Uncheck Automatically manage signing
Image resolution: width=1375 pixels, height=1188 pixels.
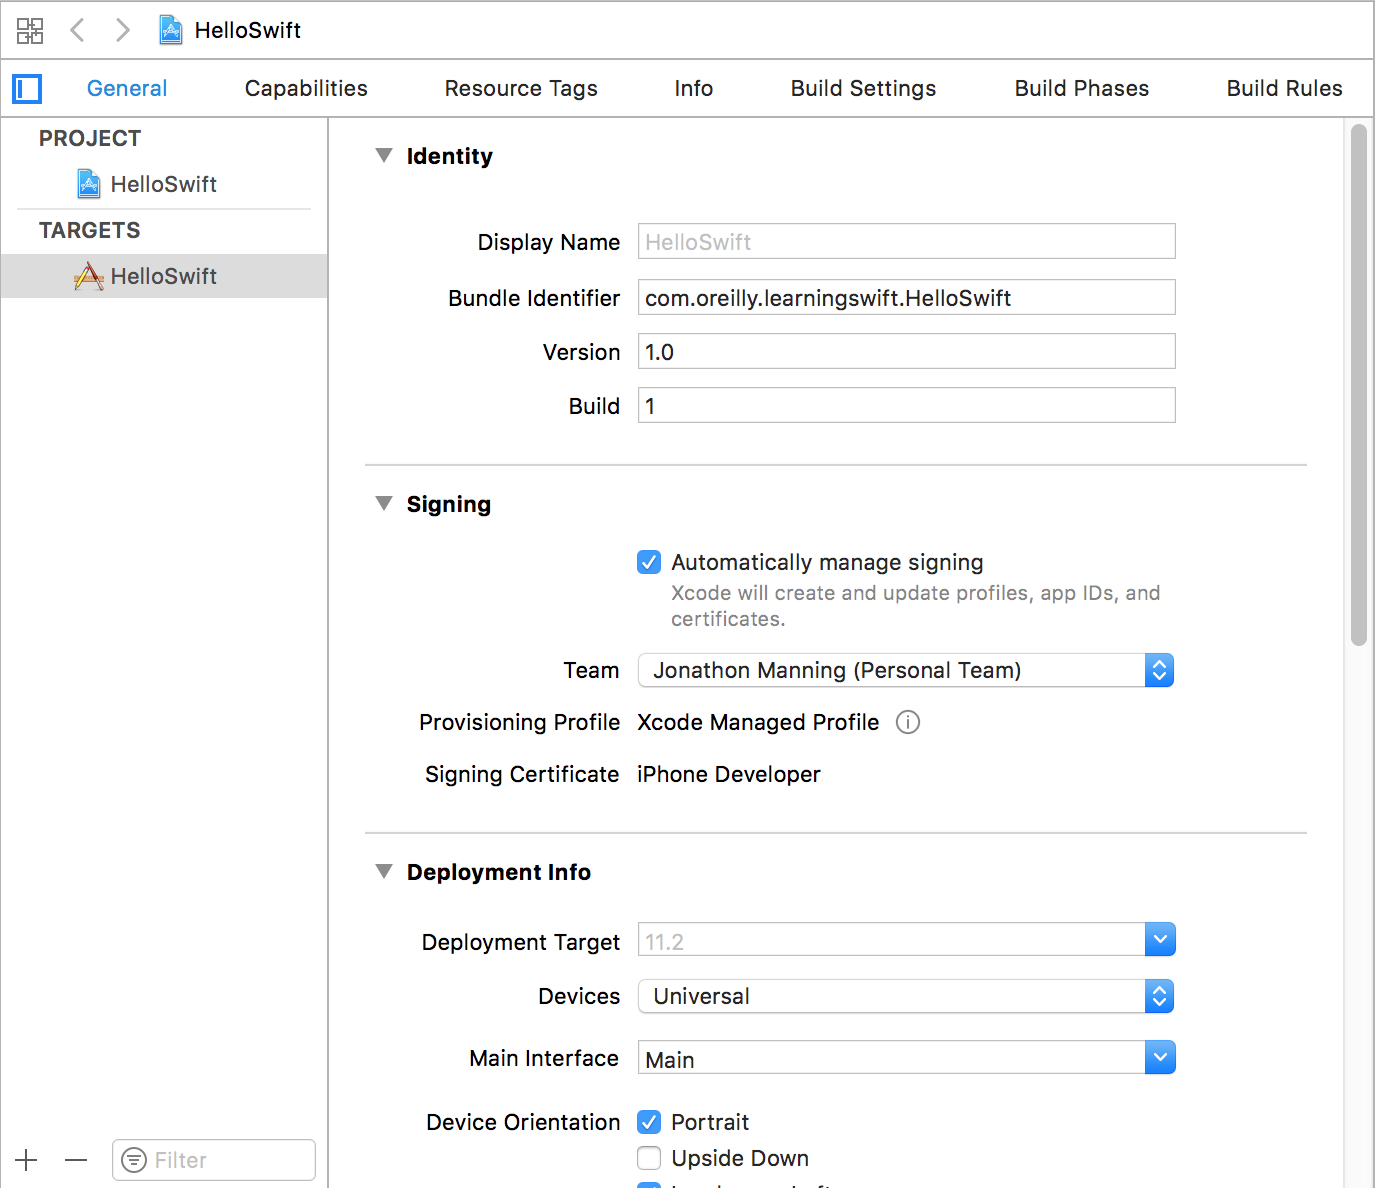[x=649, y=562]
